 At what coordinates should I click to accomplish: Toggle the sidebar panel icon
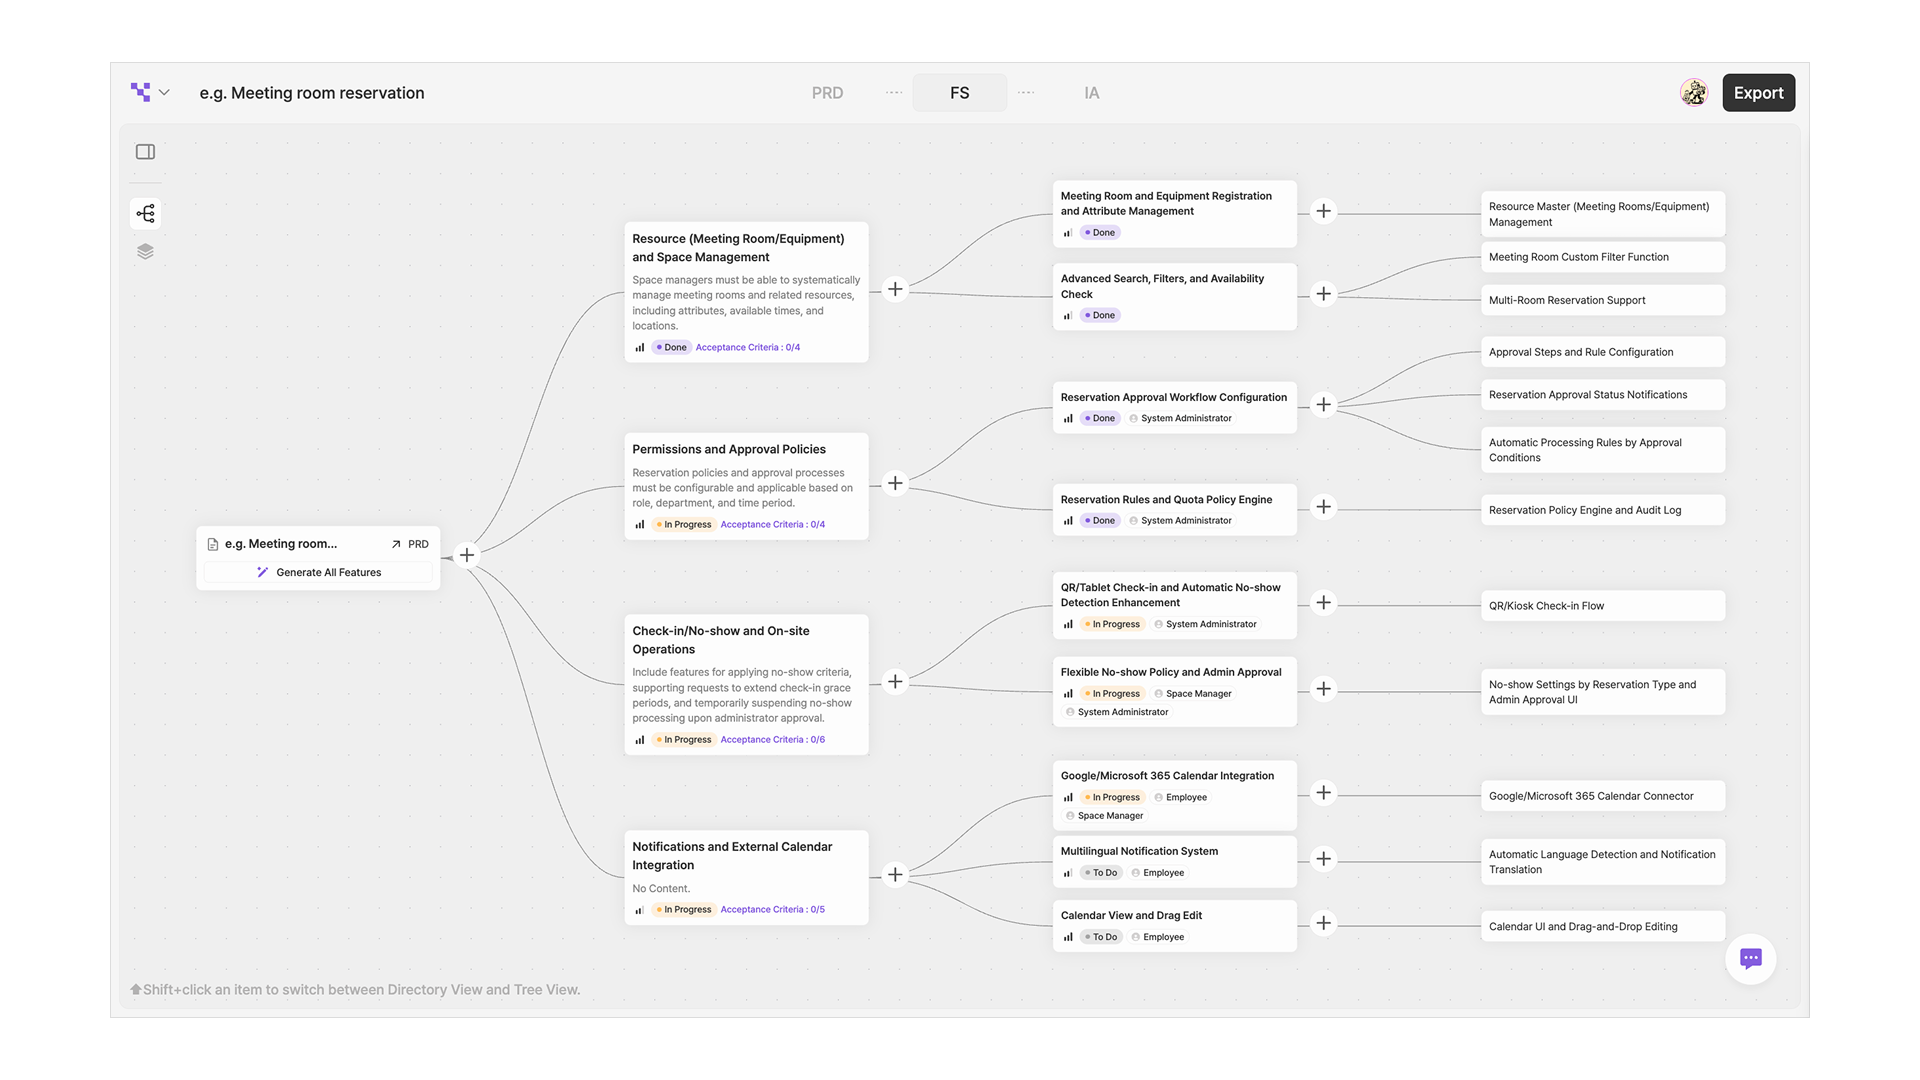(x=145, y=152)
